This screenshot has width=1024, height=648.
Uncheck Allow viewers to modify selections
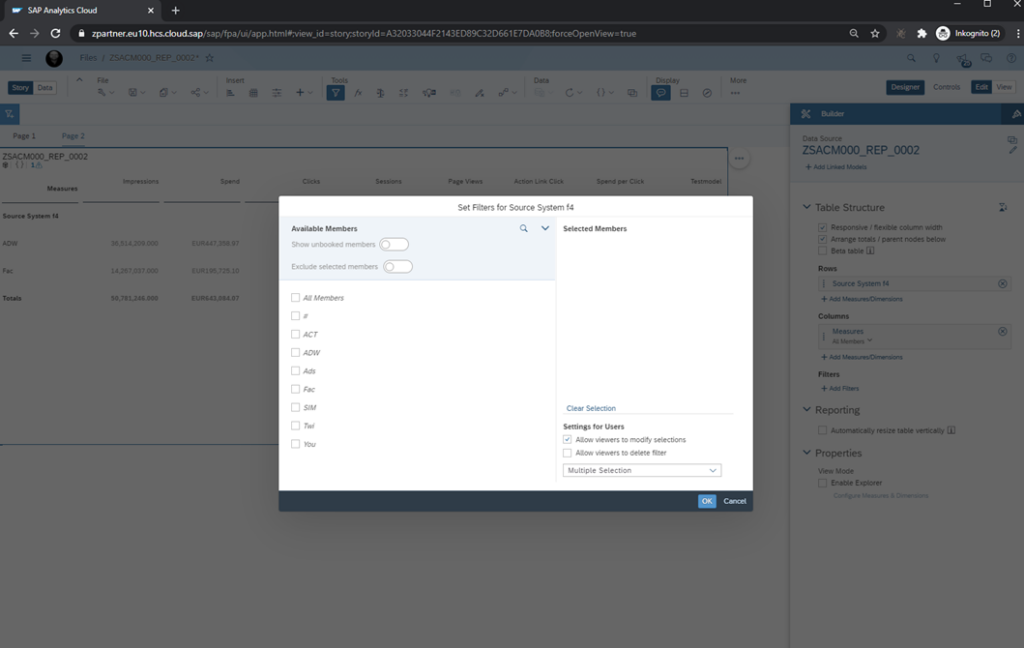click(567, 440)
